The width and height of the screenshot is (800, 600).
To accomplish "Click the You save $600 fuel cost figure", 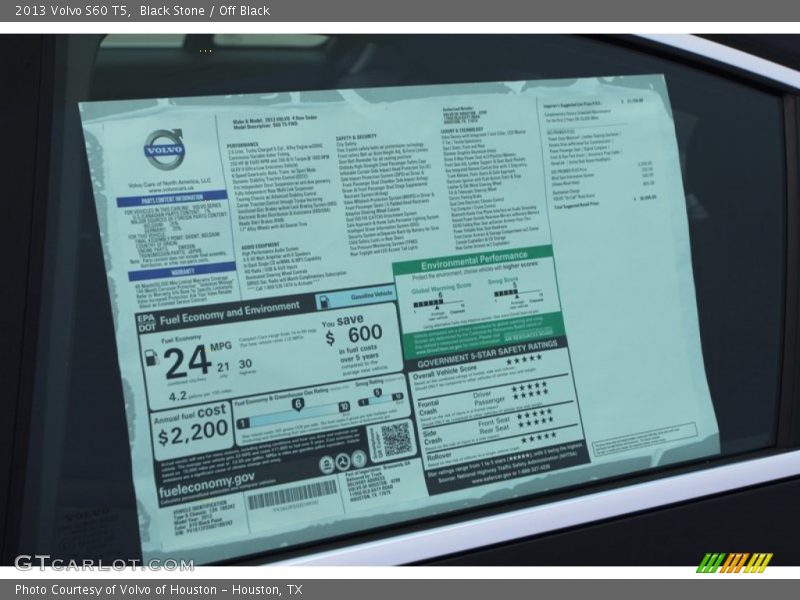I will click(x=354, y=331).
